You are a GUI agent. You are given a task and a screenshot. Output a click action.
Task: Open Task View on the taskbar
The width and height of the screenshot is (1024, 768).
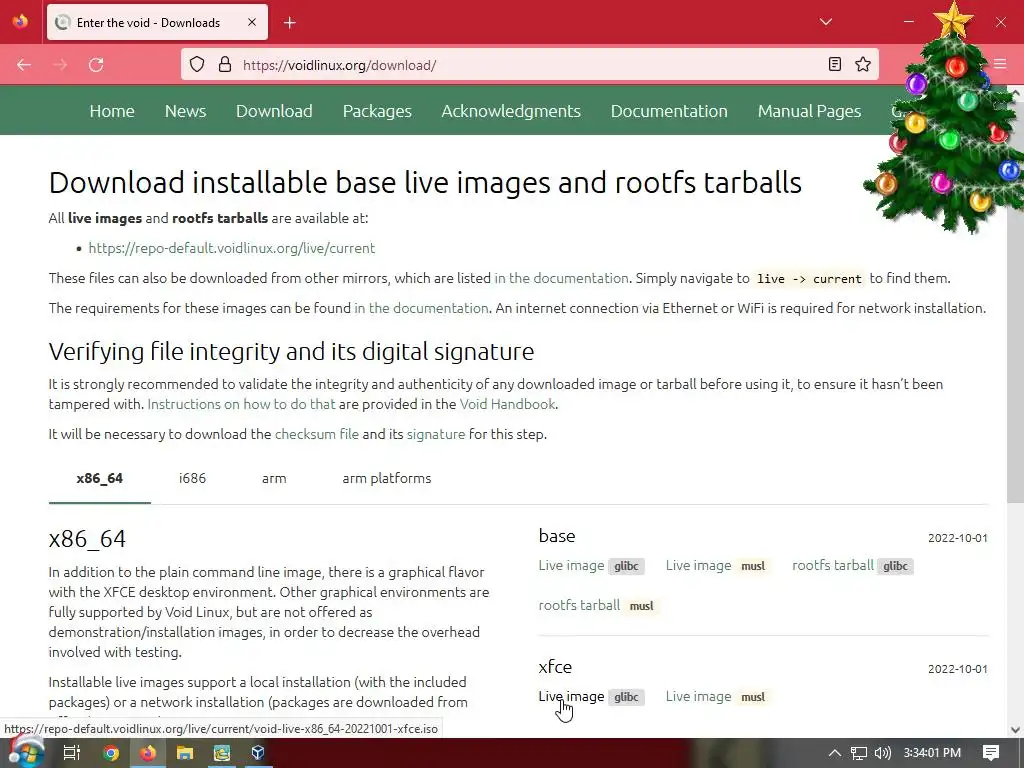tap(71, 753)
